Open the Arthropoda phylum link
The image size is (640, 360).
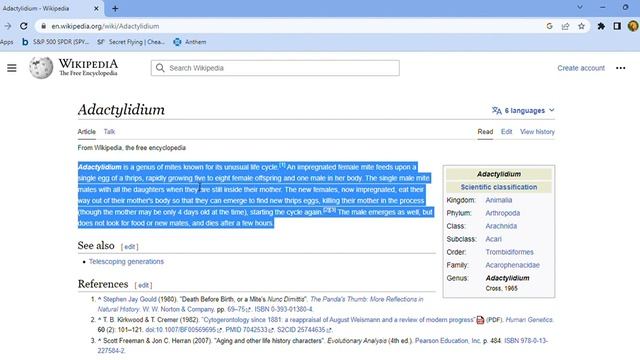click(502, 213)
